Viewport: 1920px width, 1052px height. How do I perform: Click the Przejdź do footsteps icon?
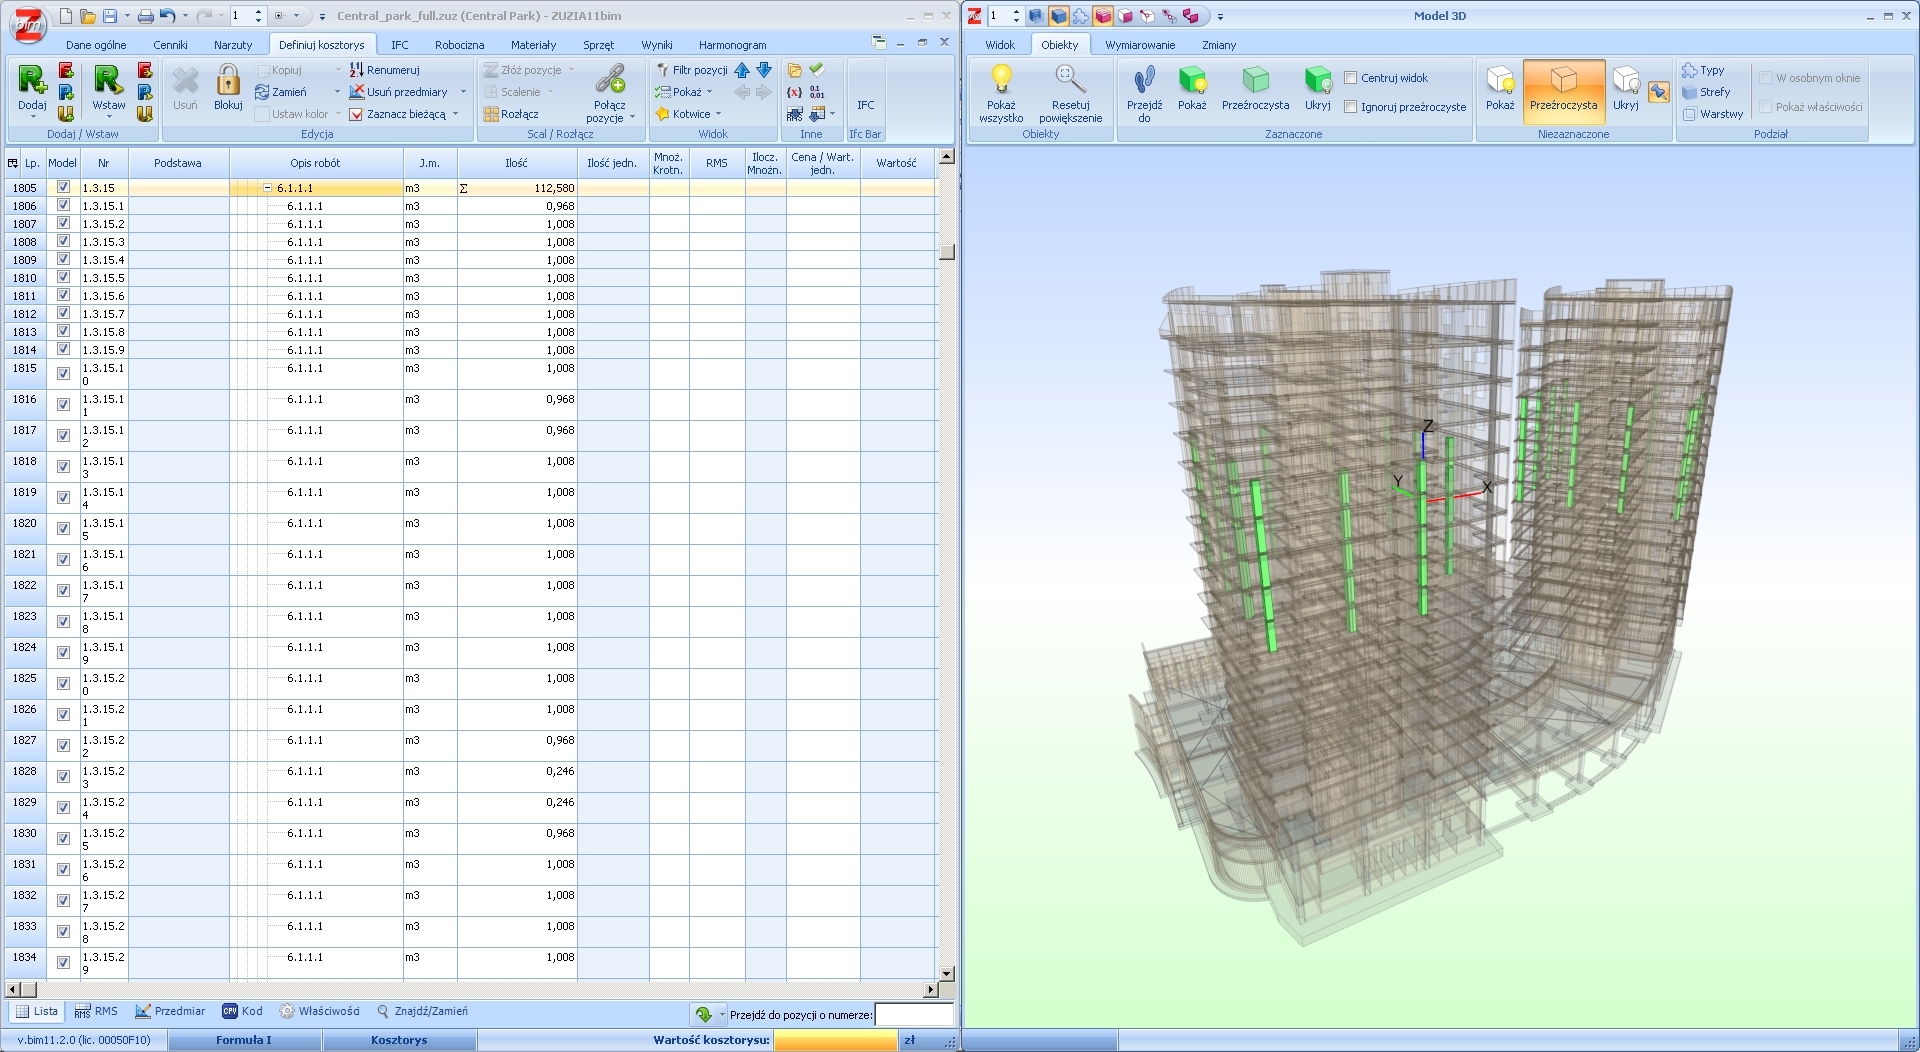coord(1144,80)
